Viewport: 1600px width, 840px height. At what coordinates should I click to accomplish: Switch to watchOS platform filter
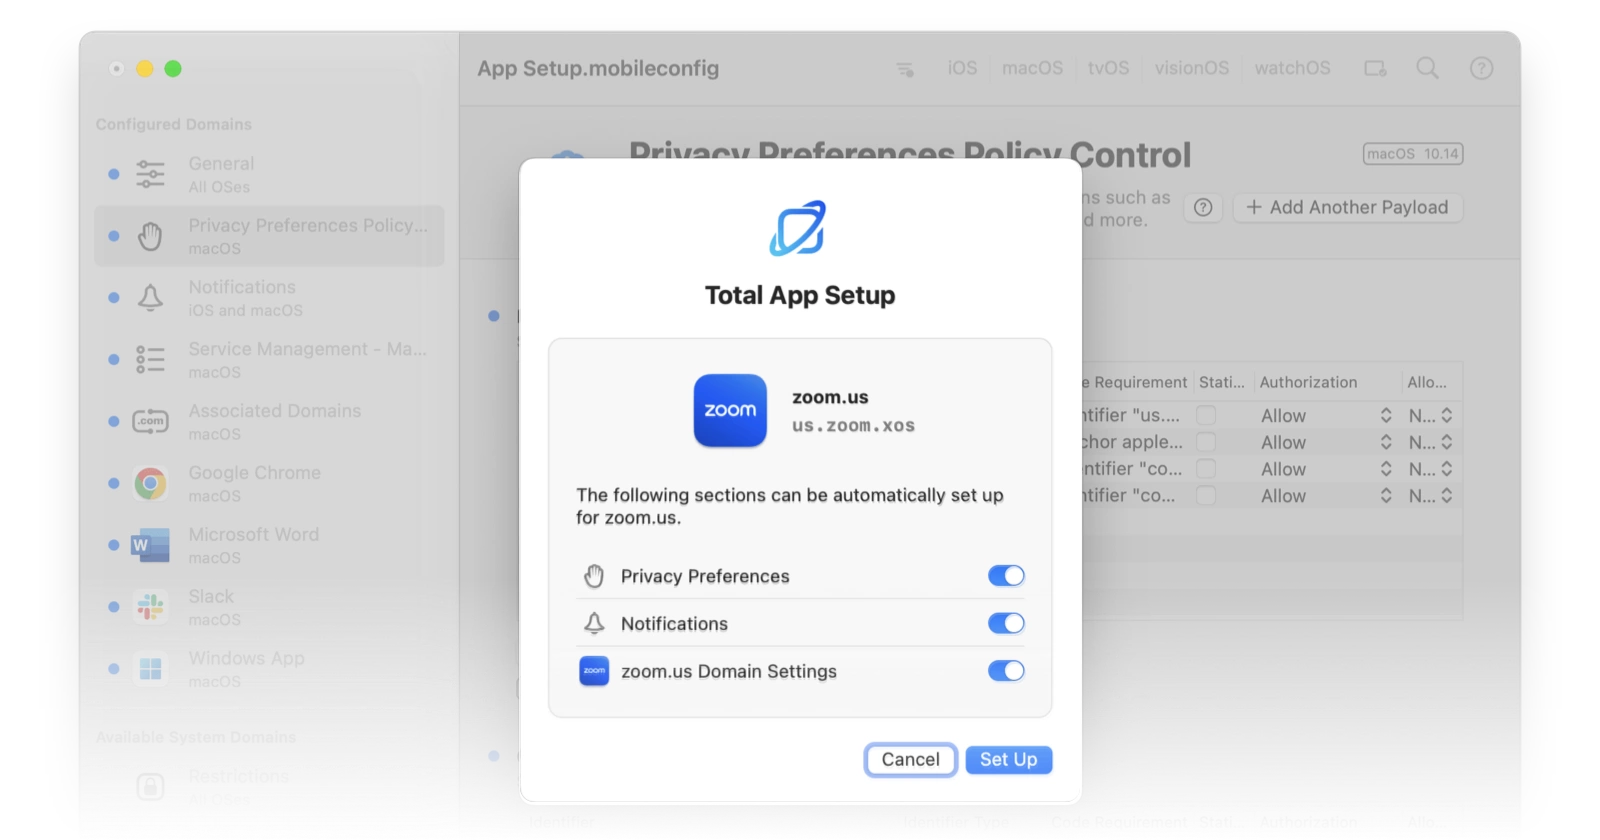tap(1292, 68)
